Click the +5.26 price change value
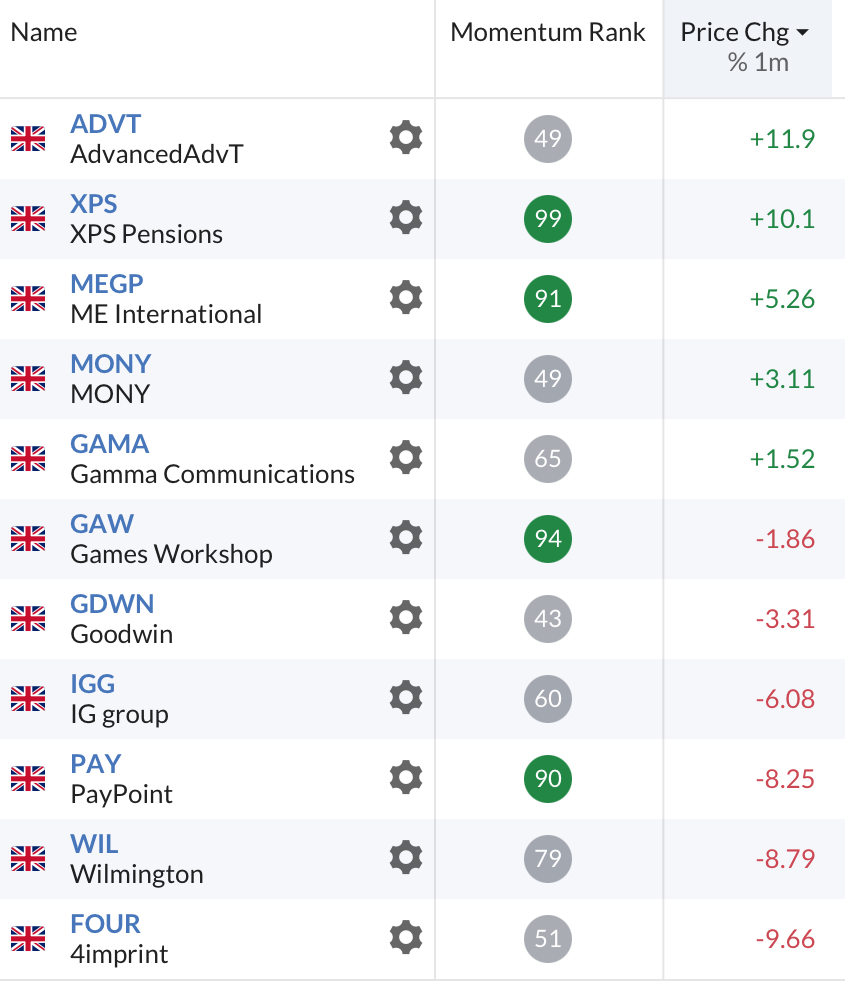 click(x=782, y=299)
